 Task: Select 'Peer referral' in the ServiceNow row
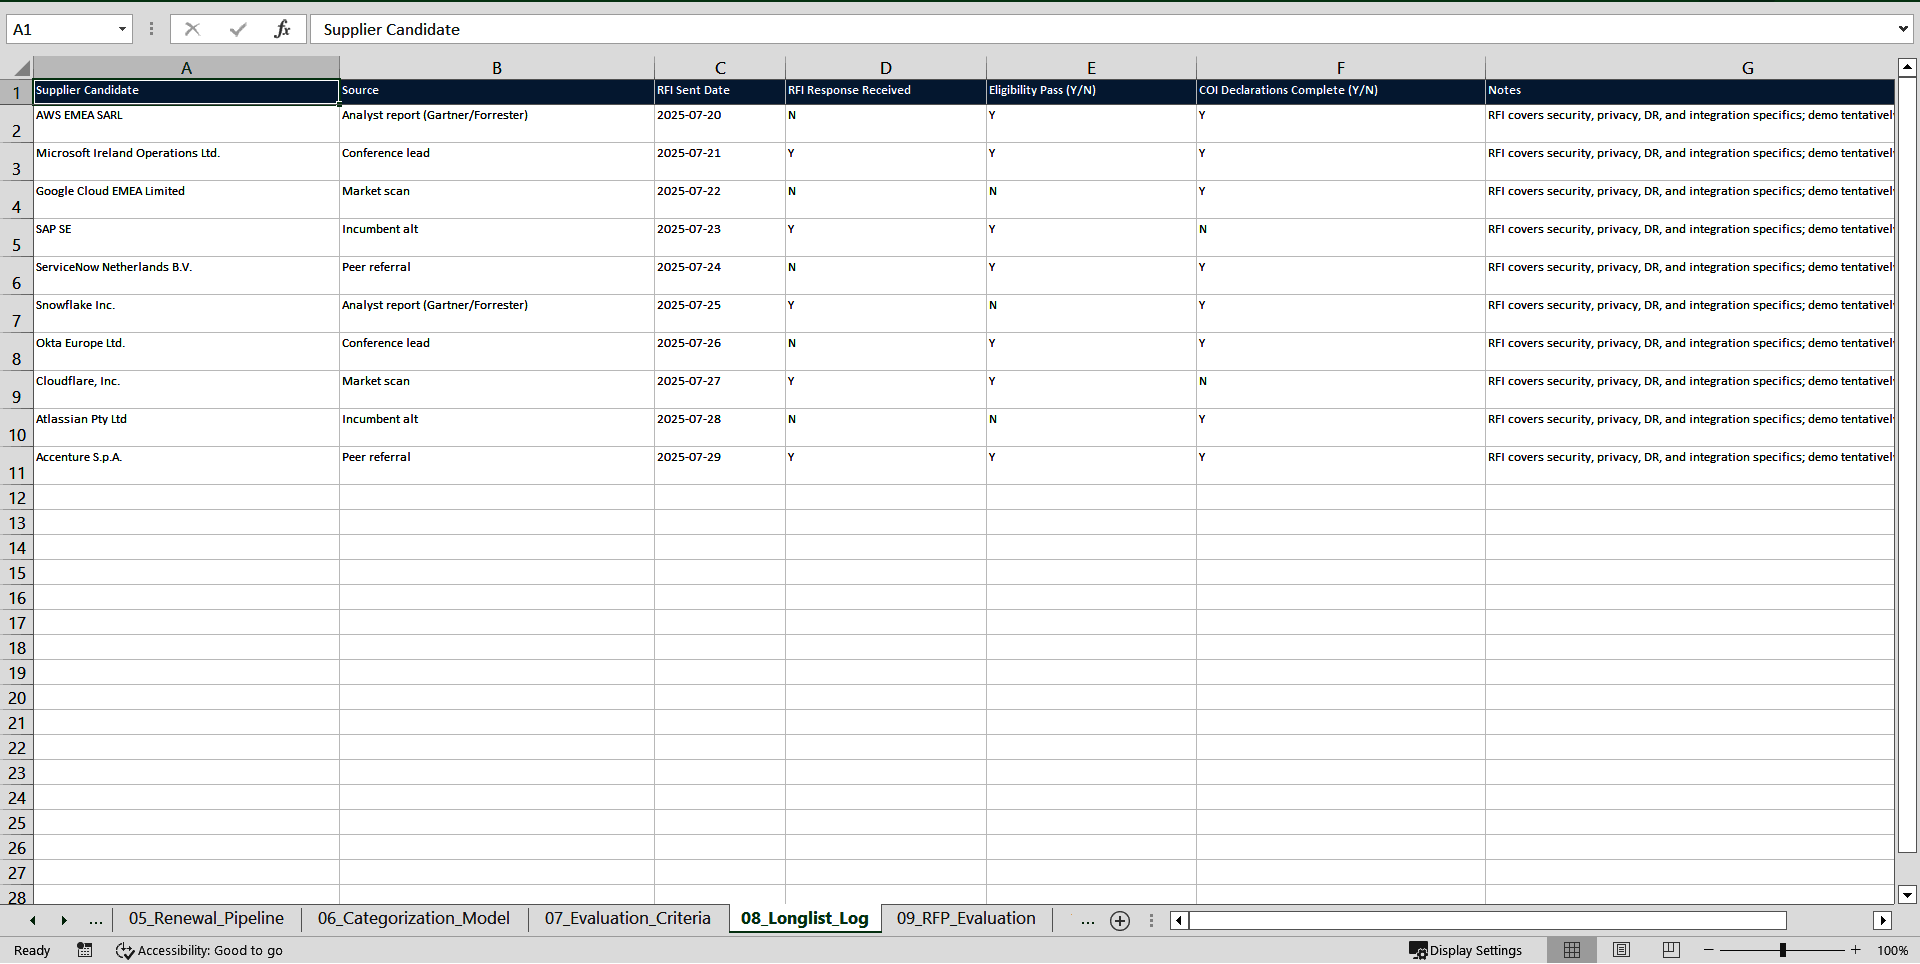[x=496, y=276]
